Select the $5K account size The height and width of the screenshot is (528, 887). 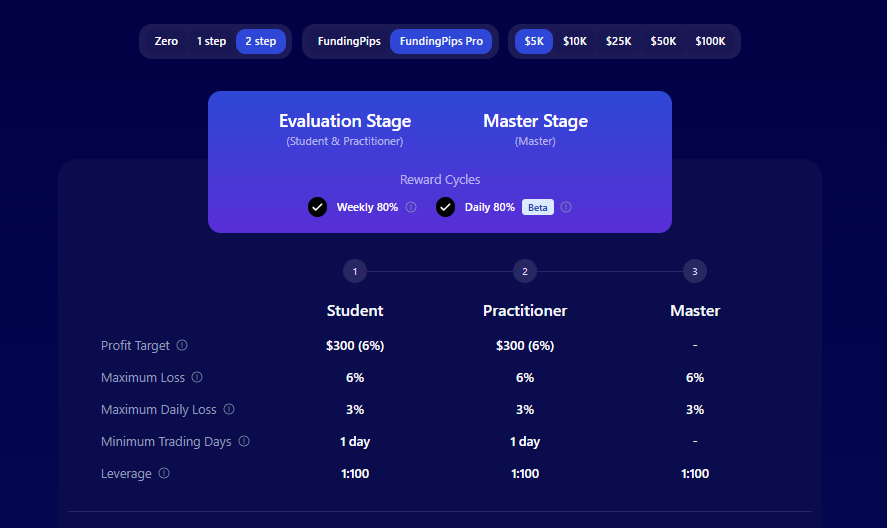pyautogui.click(x=534, y=41)
